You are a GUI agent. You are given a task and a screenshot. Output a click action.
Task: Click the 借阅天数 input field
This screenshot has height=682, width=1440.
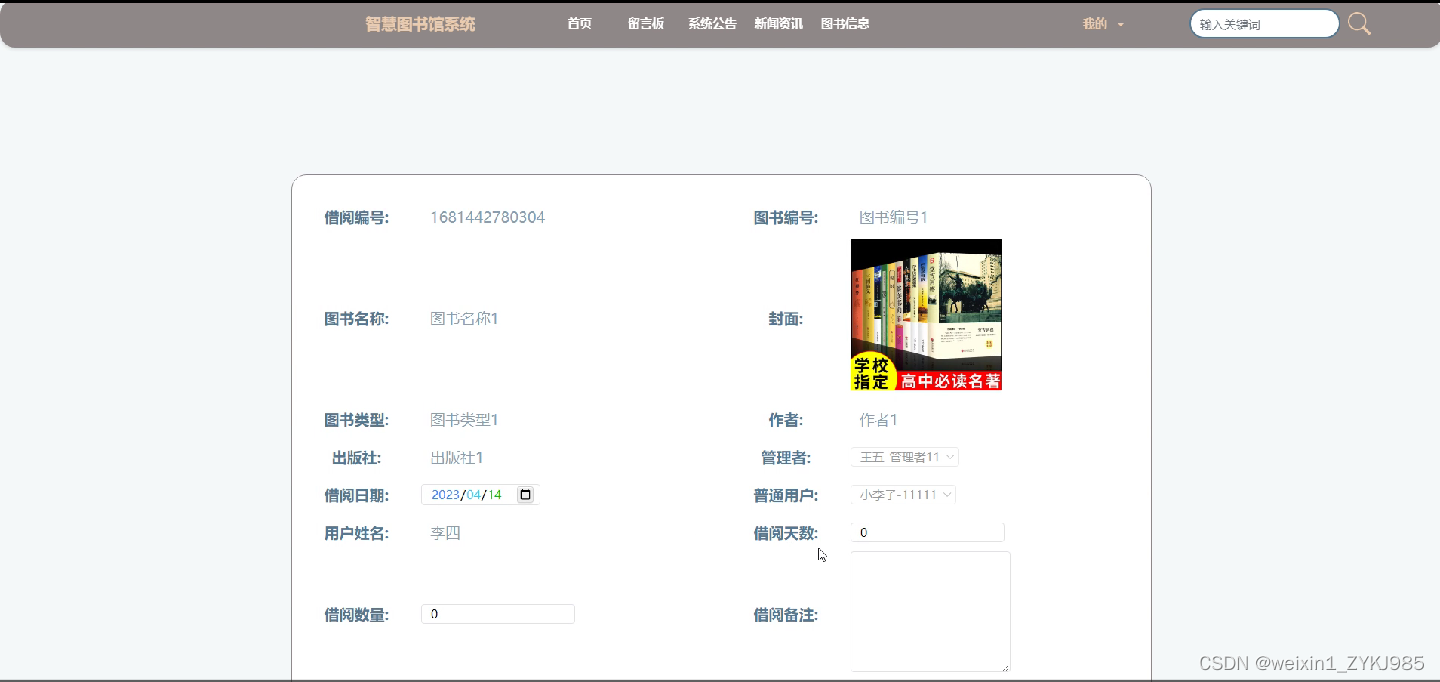[927, 533]
